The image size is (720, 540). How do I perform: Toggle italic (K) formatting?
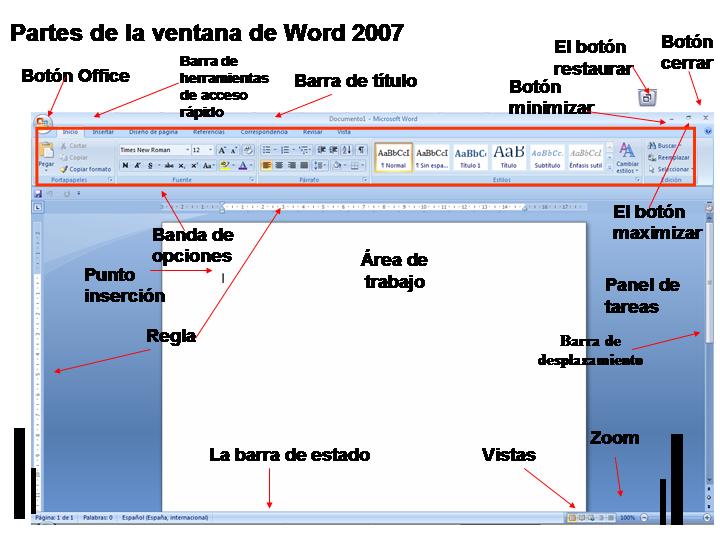coord(137,166)
